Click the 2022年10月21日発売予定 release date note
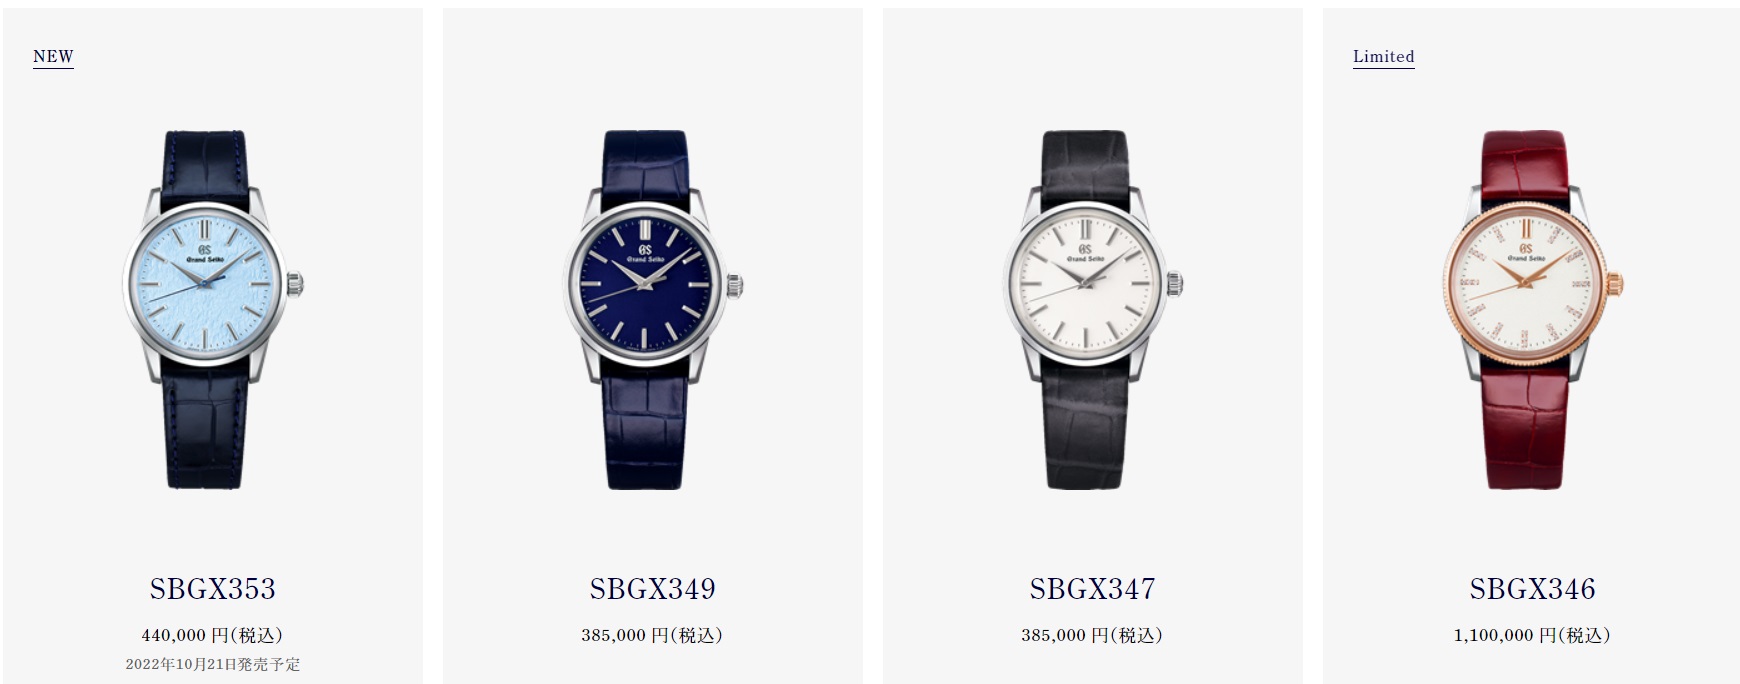1740x684 pixels. coord(213,664)
